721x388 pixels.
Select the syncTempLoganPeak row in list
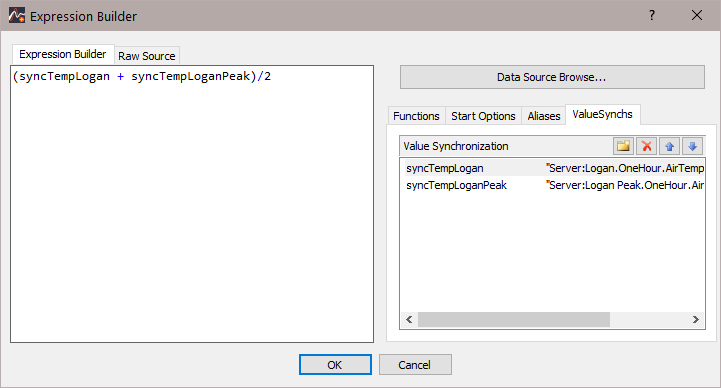[553, 185]
